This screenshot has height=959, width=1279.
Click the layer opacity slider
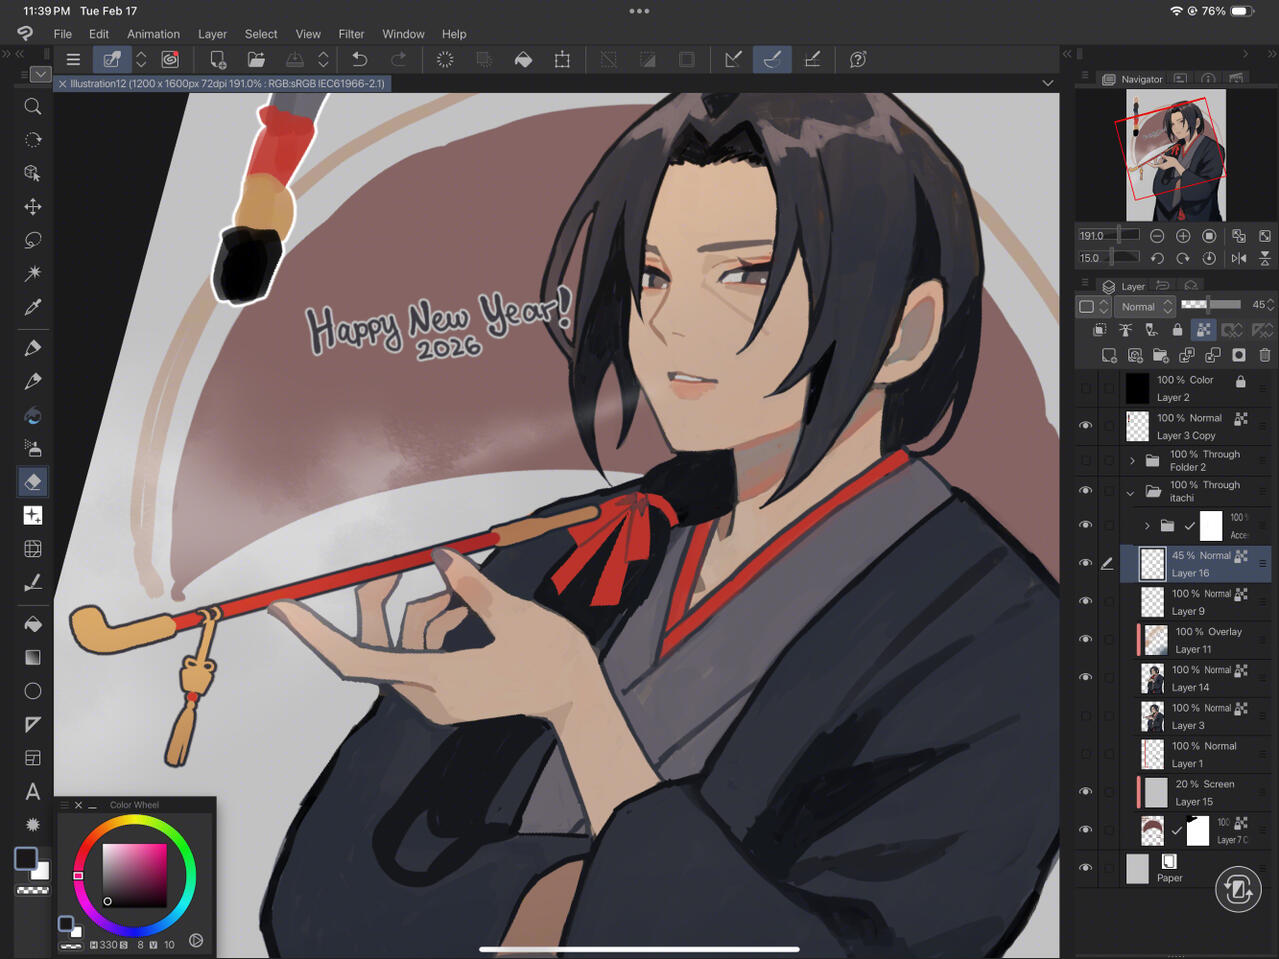pos(1210,305)
